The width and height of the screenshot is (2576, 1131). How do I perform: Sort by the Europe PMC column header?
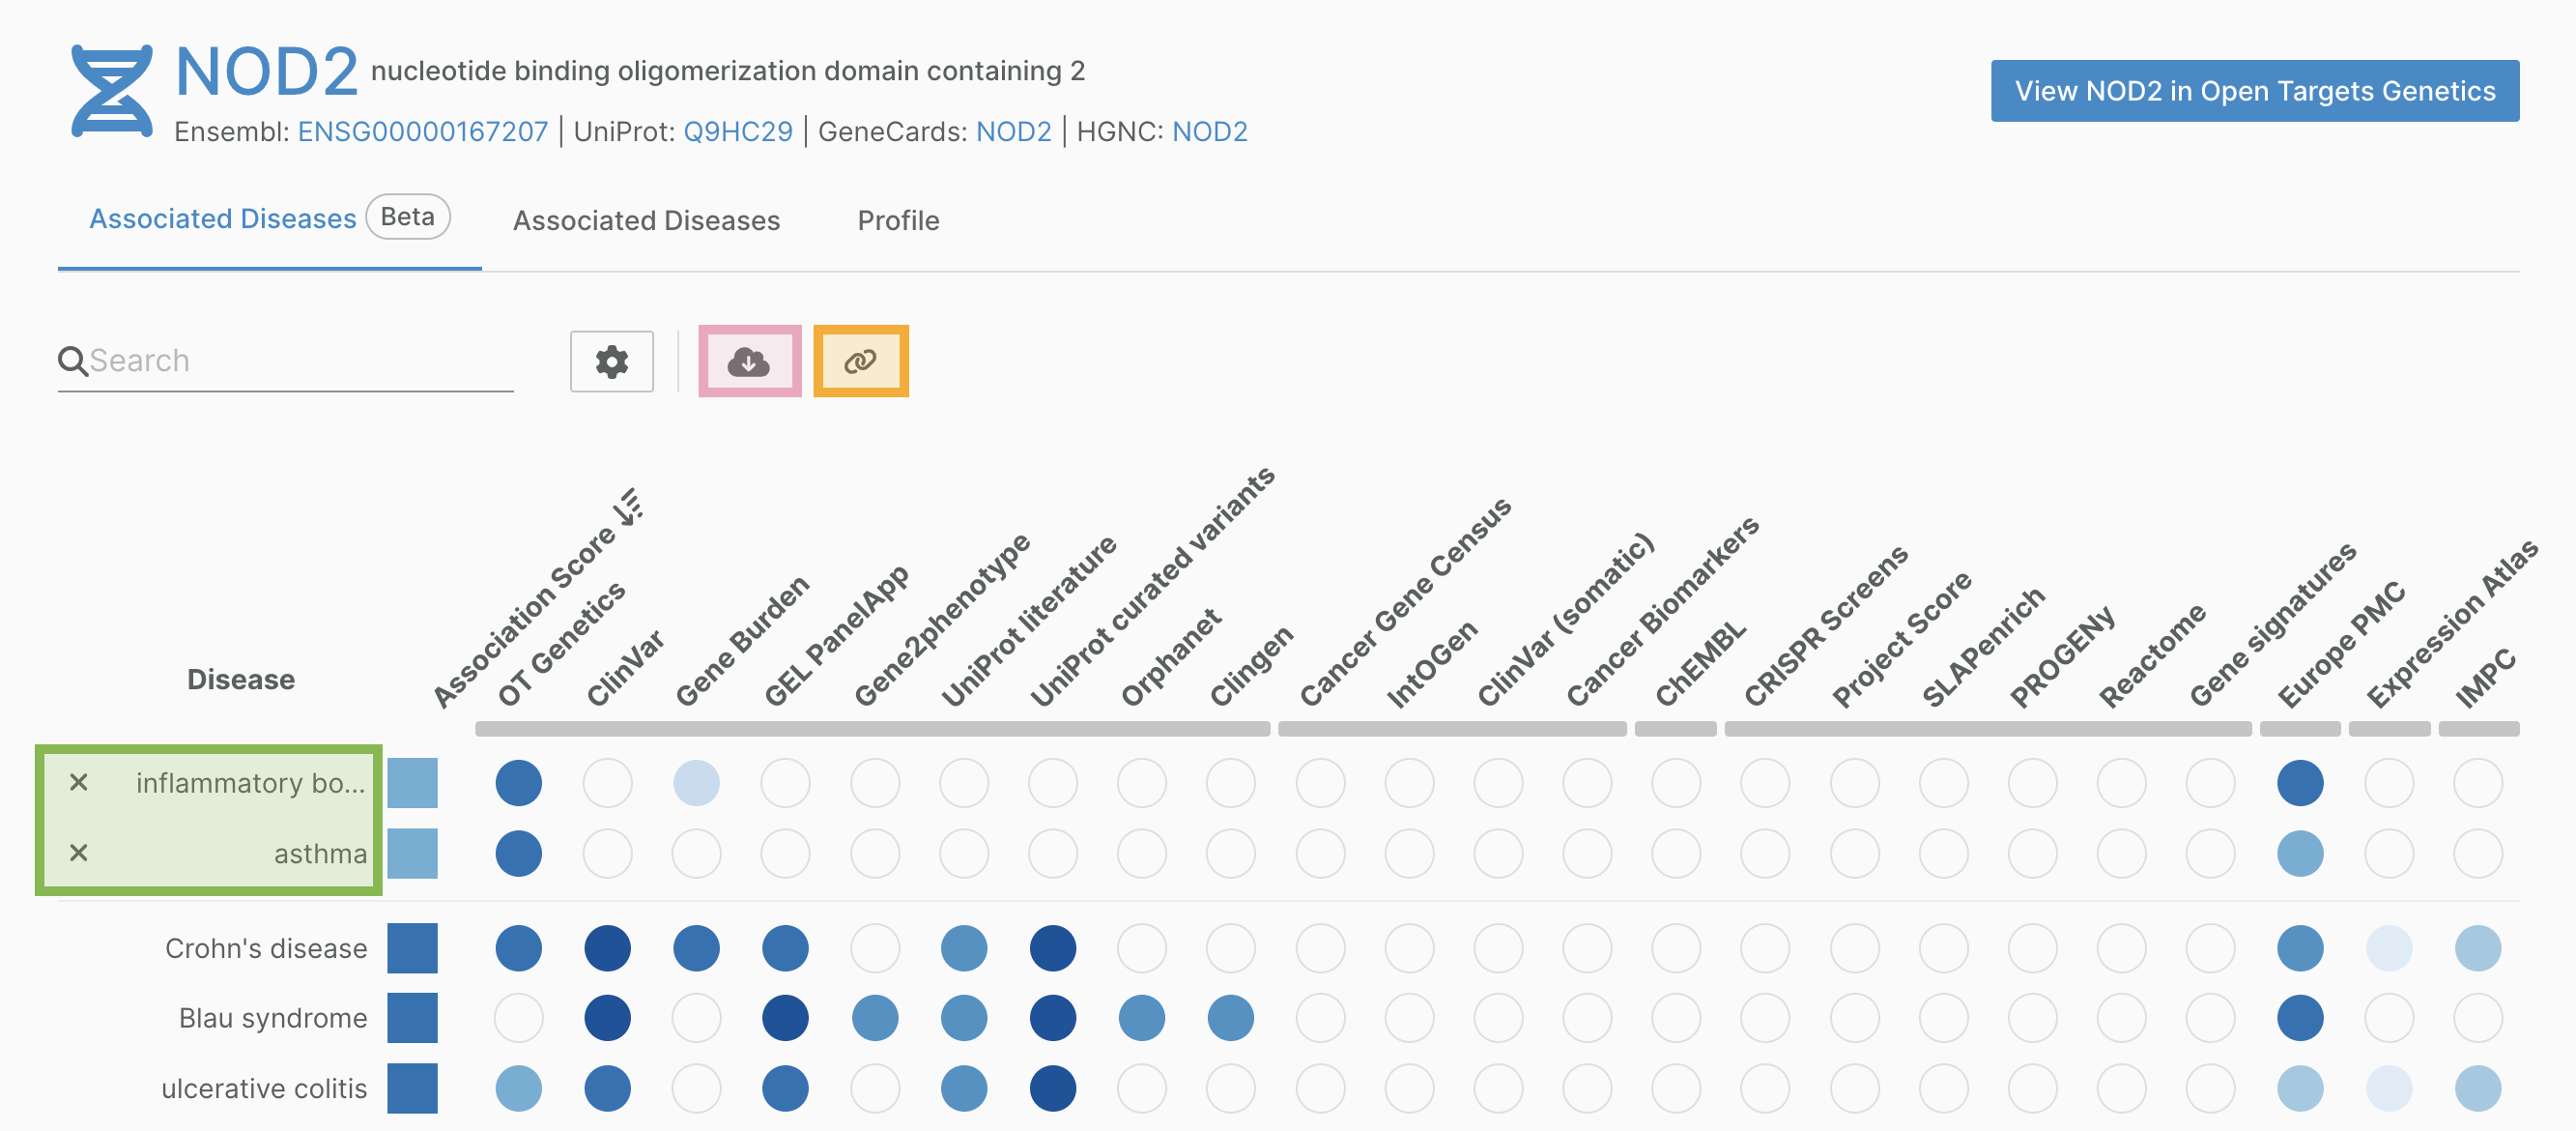click(x=2340, y=645)
